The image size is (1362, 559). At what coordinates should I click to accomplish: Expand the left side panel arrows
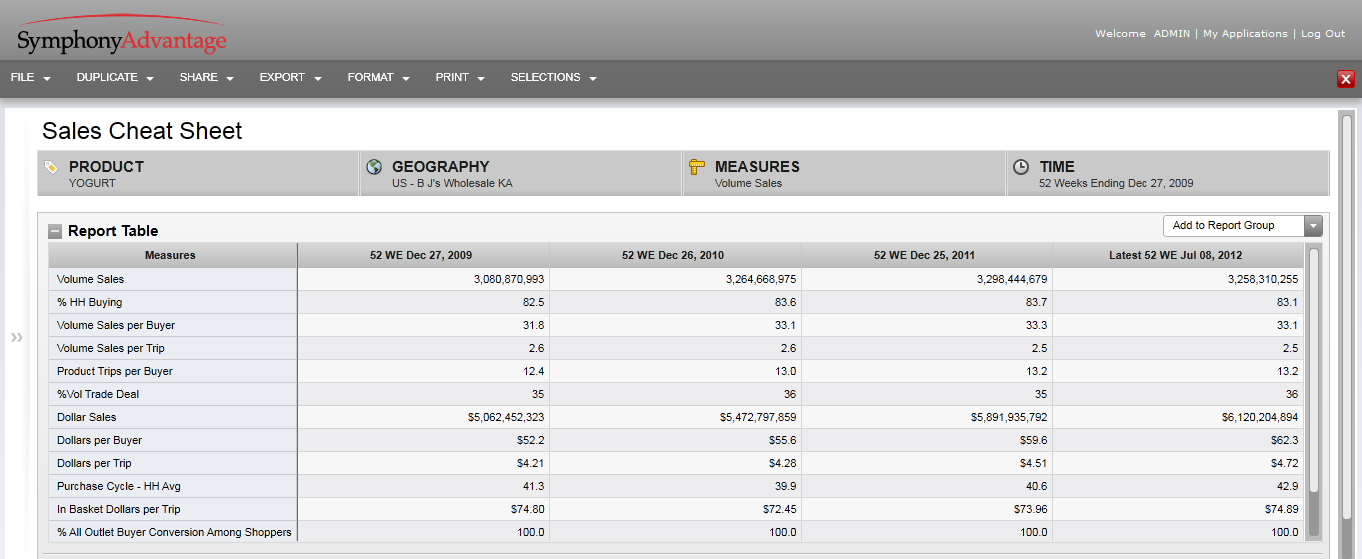(16, 338)
